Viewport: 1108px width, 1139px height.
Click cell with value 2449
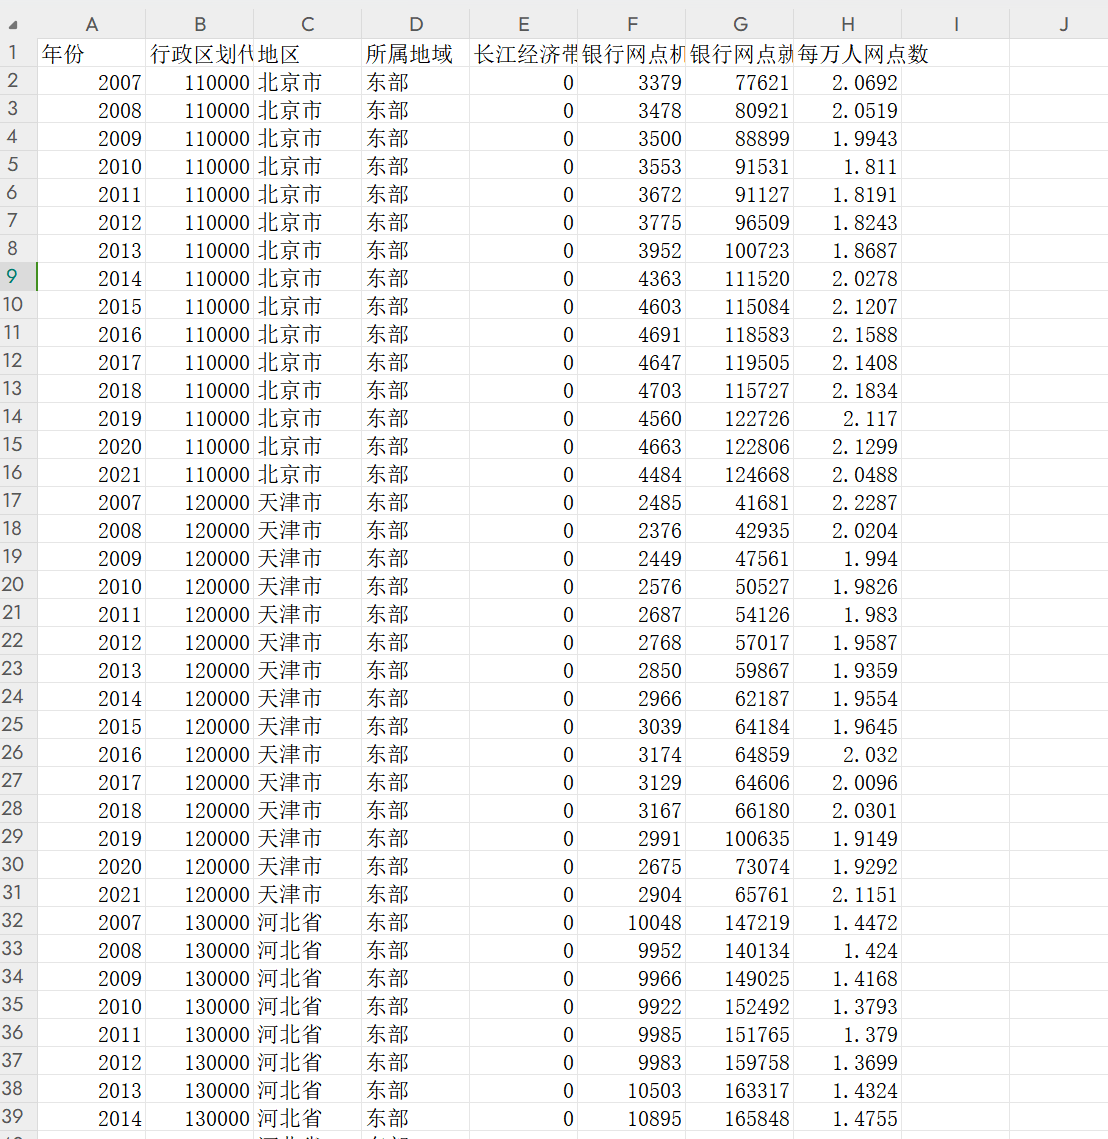(x=632, y=559)
